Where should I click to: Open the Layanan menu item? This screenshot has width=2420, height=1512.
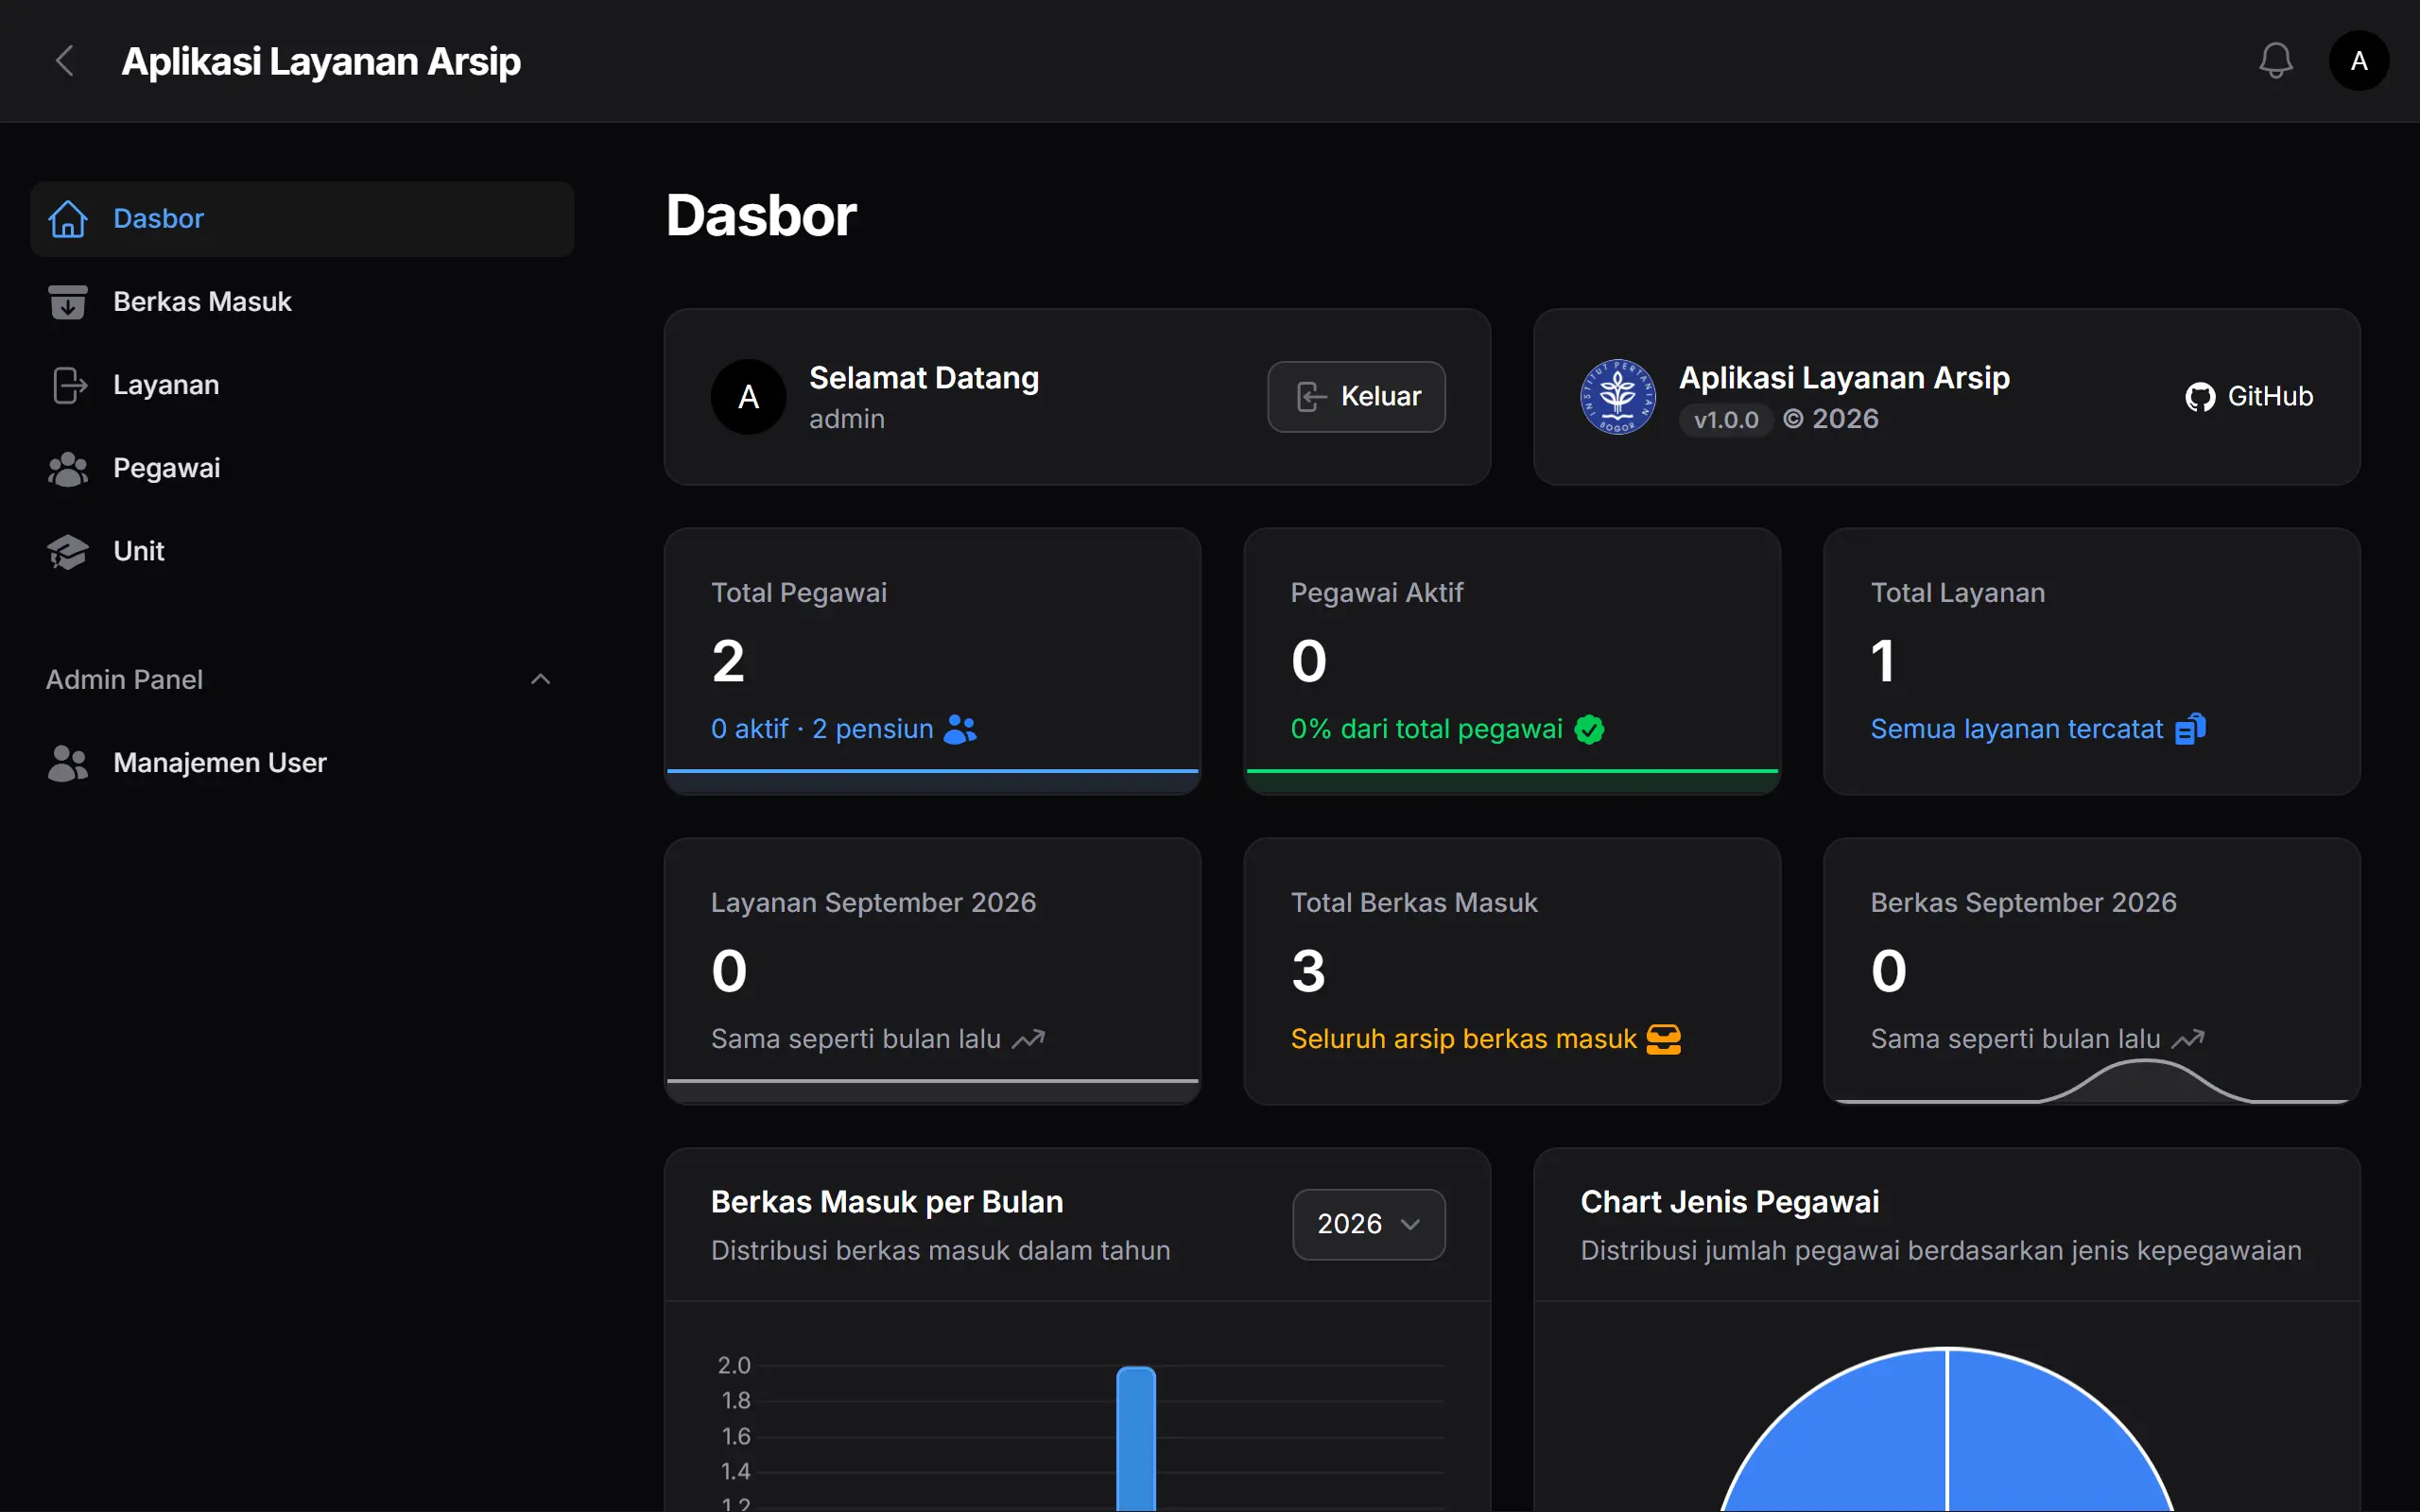pos(302,385)
